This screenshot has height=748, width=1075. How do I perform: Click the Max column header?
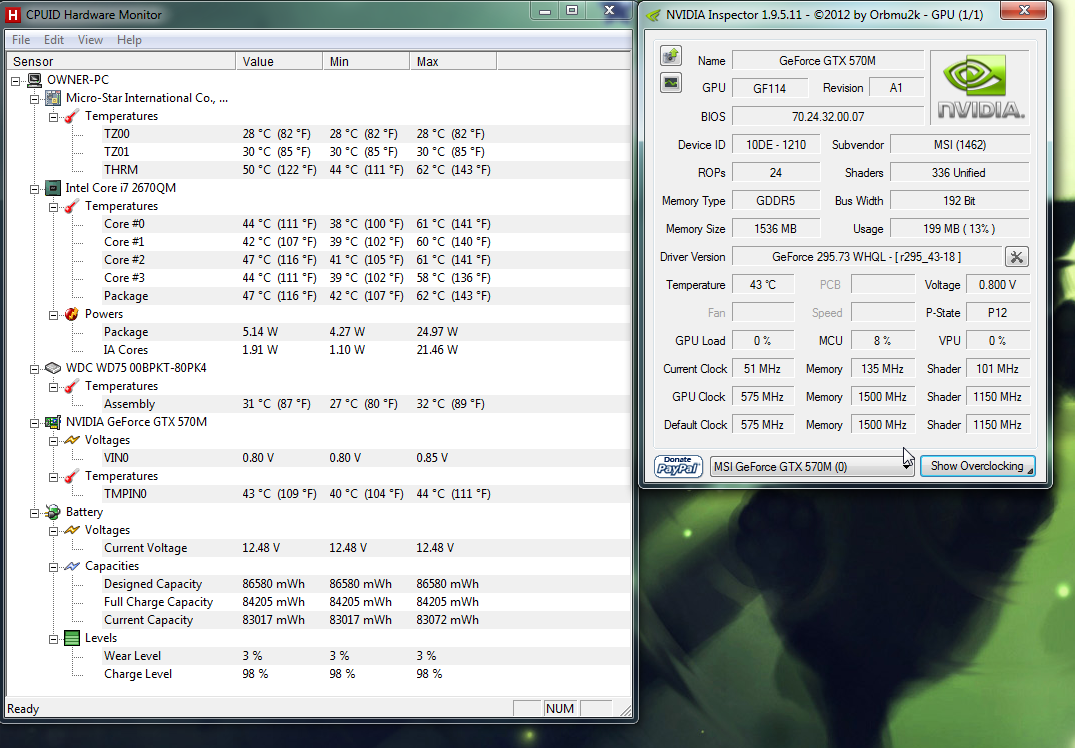[x=453, y=62]
